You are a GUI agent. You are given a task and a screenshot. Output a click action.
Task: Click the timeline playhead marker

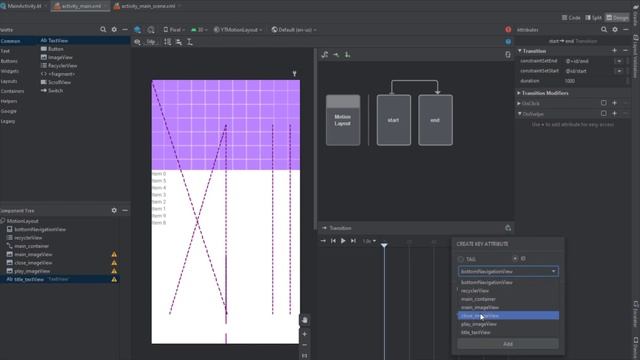(384, 245)
